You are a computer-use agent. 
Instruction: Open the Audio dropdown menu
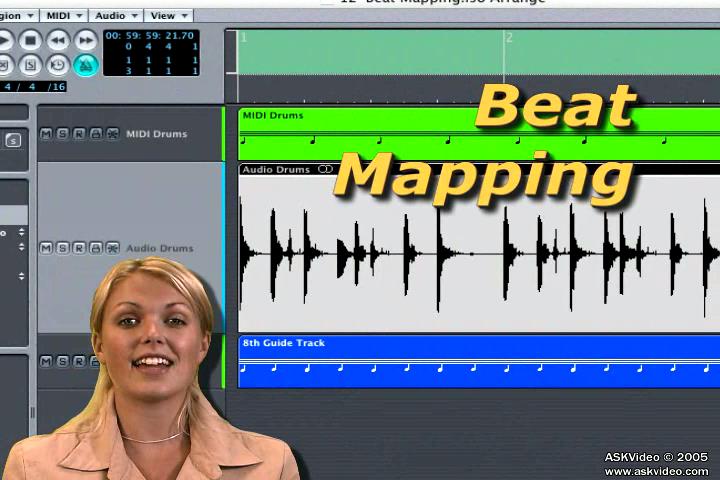tap(116, 16)
